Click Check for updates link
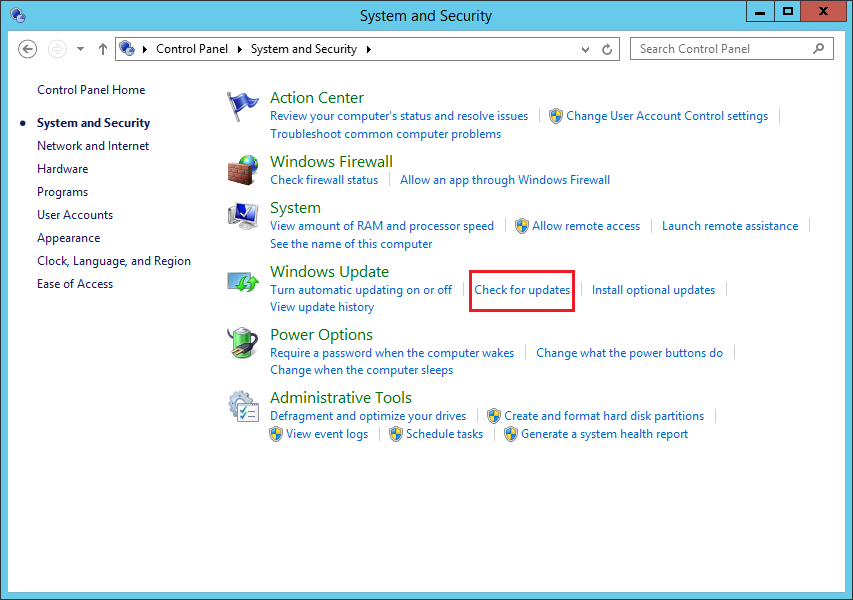 (522, 290)
